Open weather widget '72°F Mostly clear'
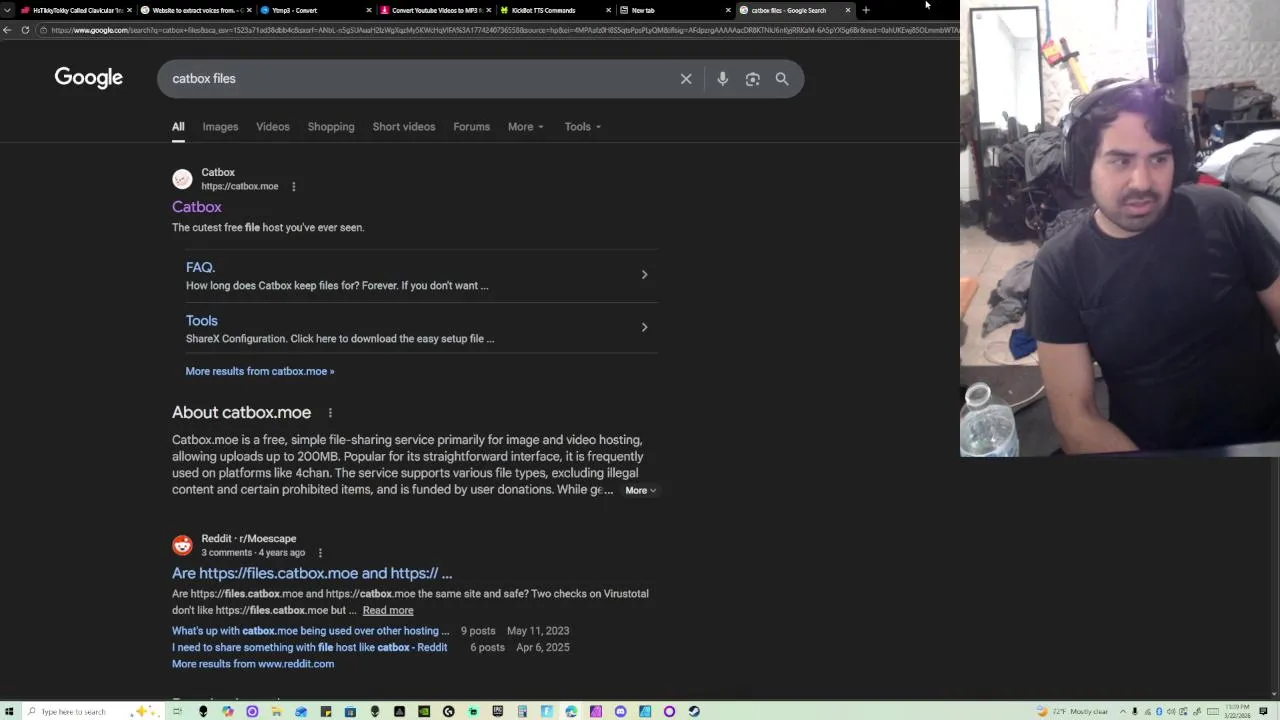Image resolution: width=1280 pixels, height=720 pixels. tap(1074, 711)
